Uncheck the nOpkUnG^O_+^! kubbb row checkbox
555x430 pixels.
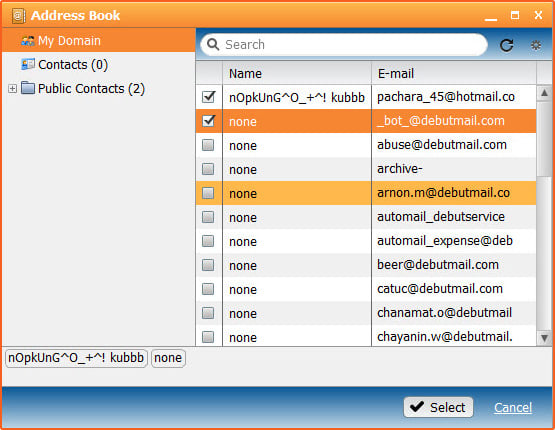pos(208,97)
